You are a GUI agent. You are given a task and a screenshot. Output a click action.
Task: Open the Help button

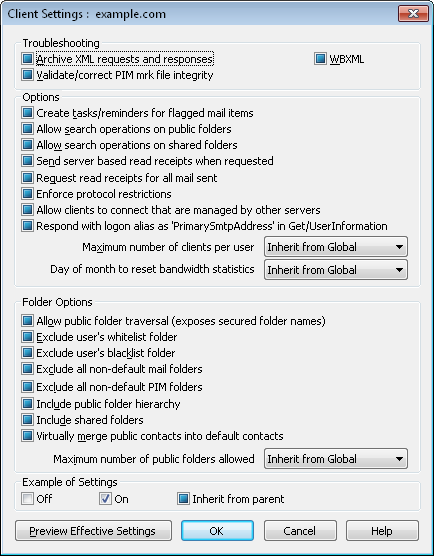(382, 531)
